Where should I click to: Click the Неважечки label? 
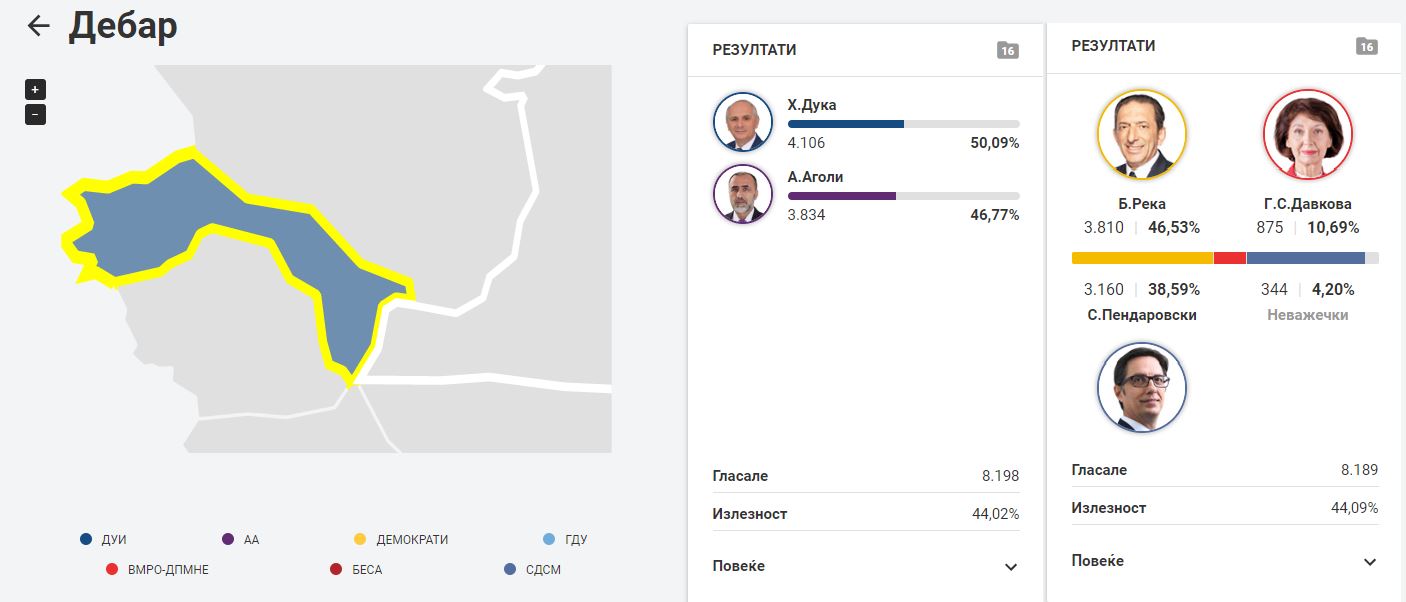1307,315
